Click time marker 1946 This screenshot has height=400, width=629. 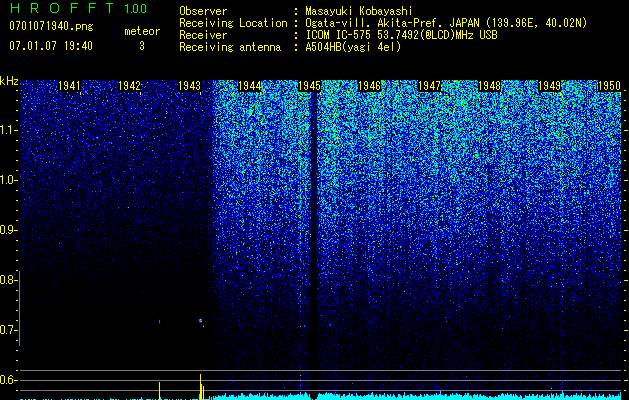tap(369, 86)
